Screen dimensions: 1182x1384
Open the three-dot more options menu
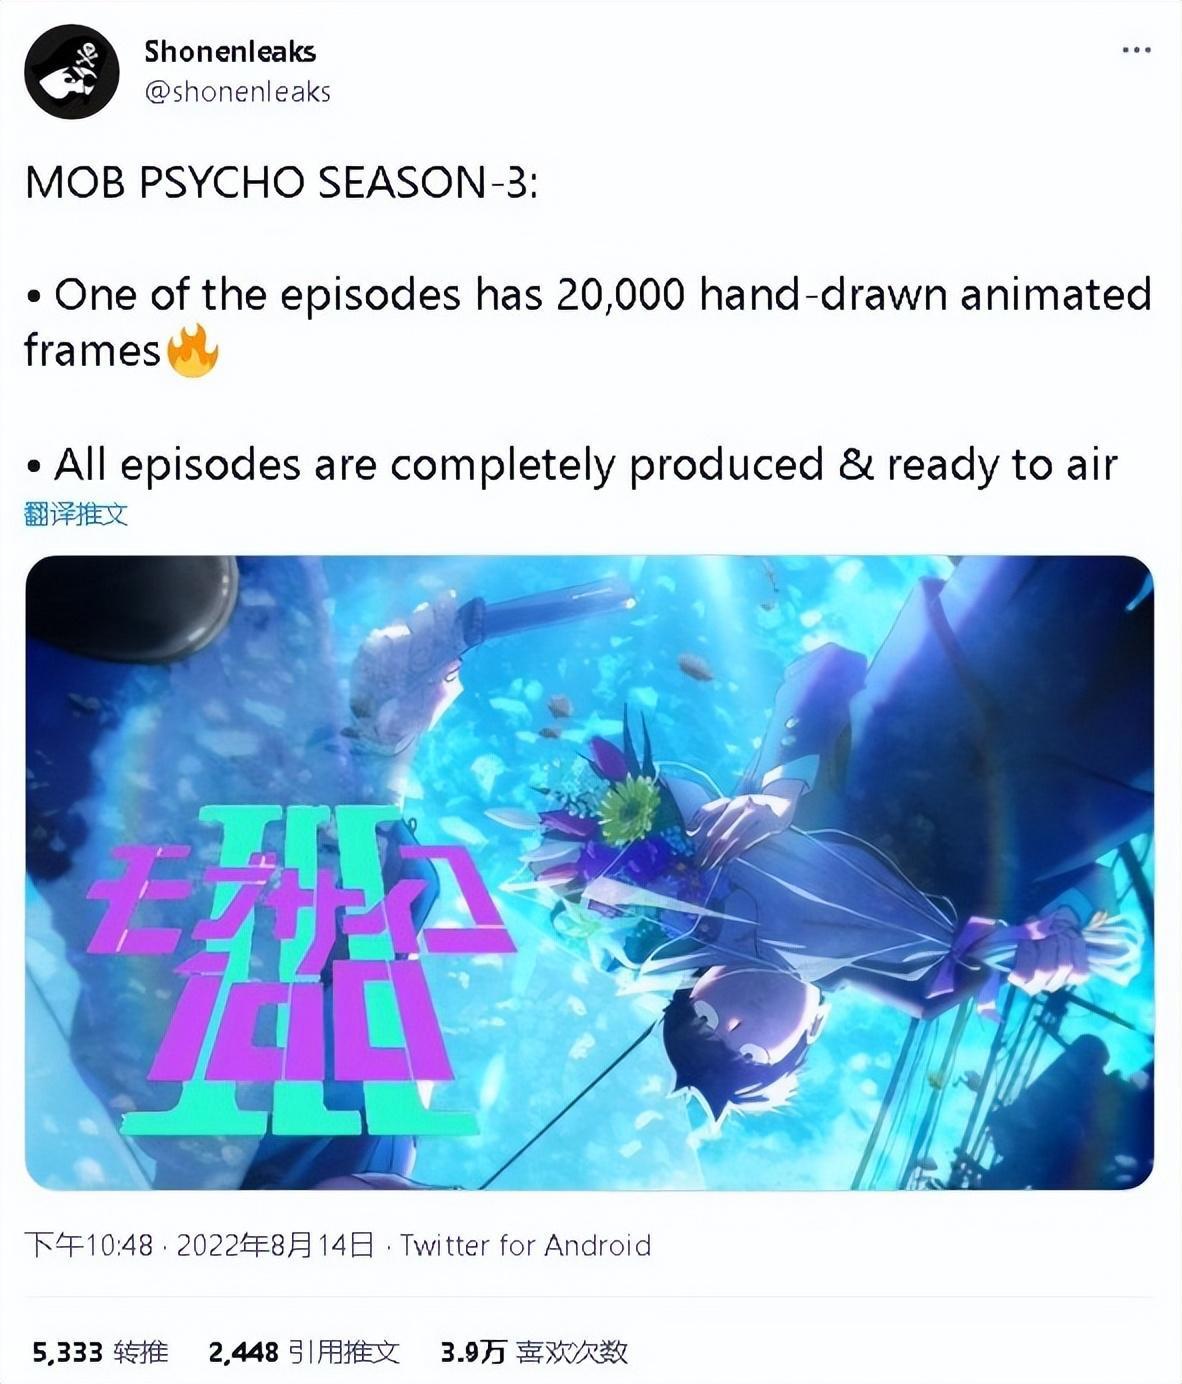pyautogui.click(x=1136, y=50)
